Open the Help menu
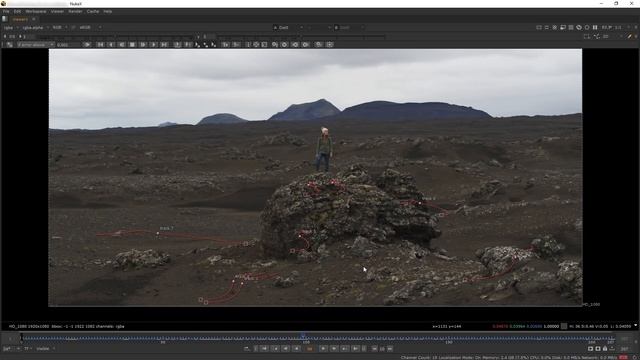The height and width of the screenshot is (360, 640). (108, 11)
